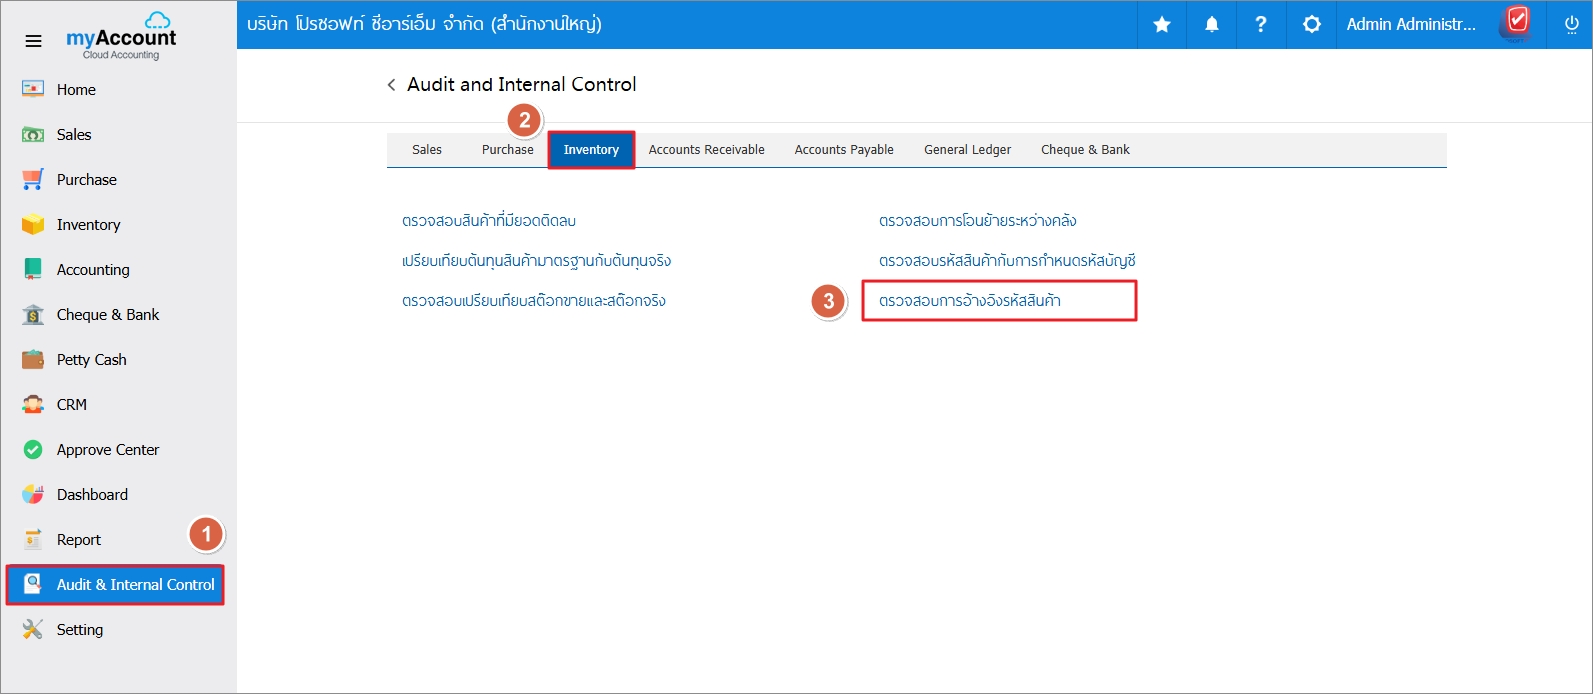The image size is (1593, 694).
Task: Click the favorites star icon
Action: (x=1162, y=25)
